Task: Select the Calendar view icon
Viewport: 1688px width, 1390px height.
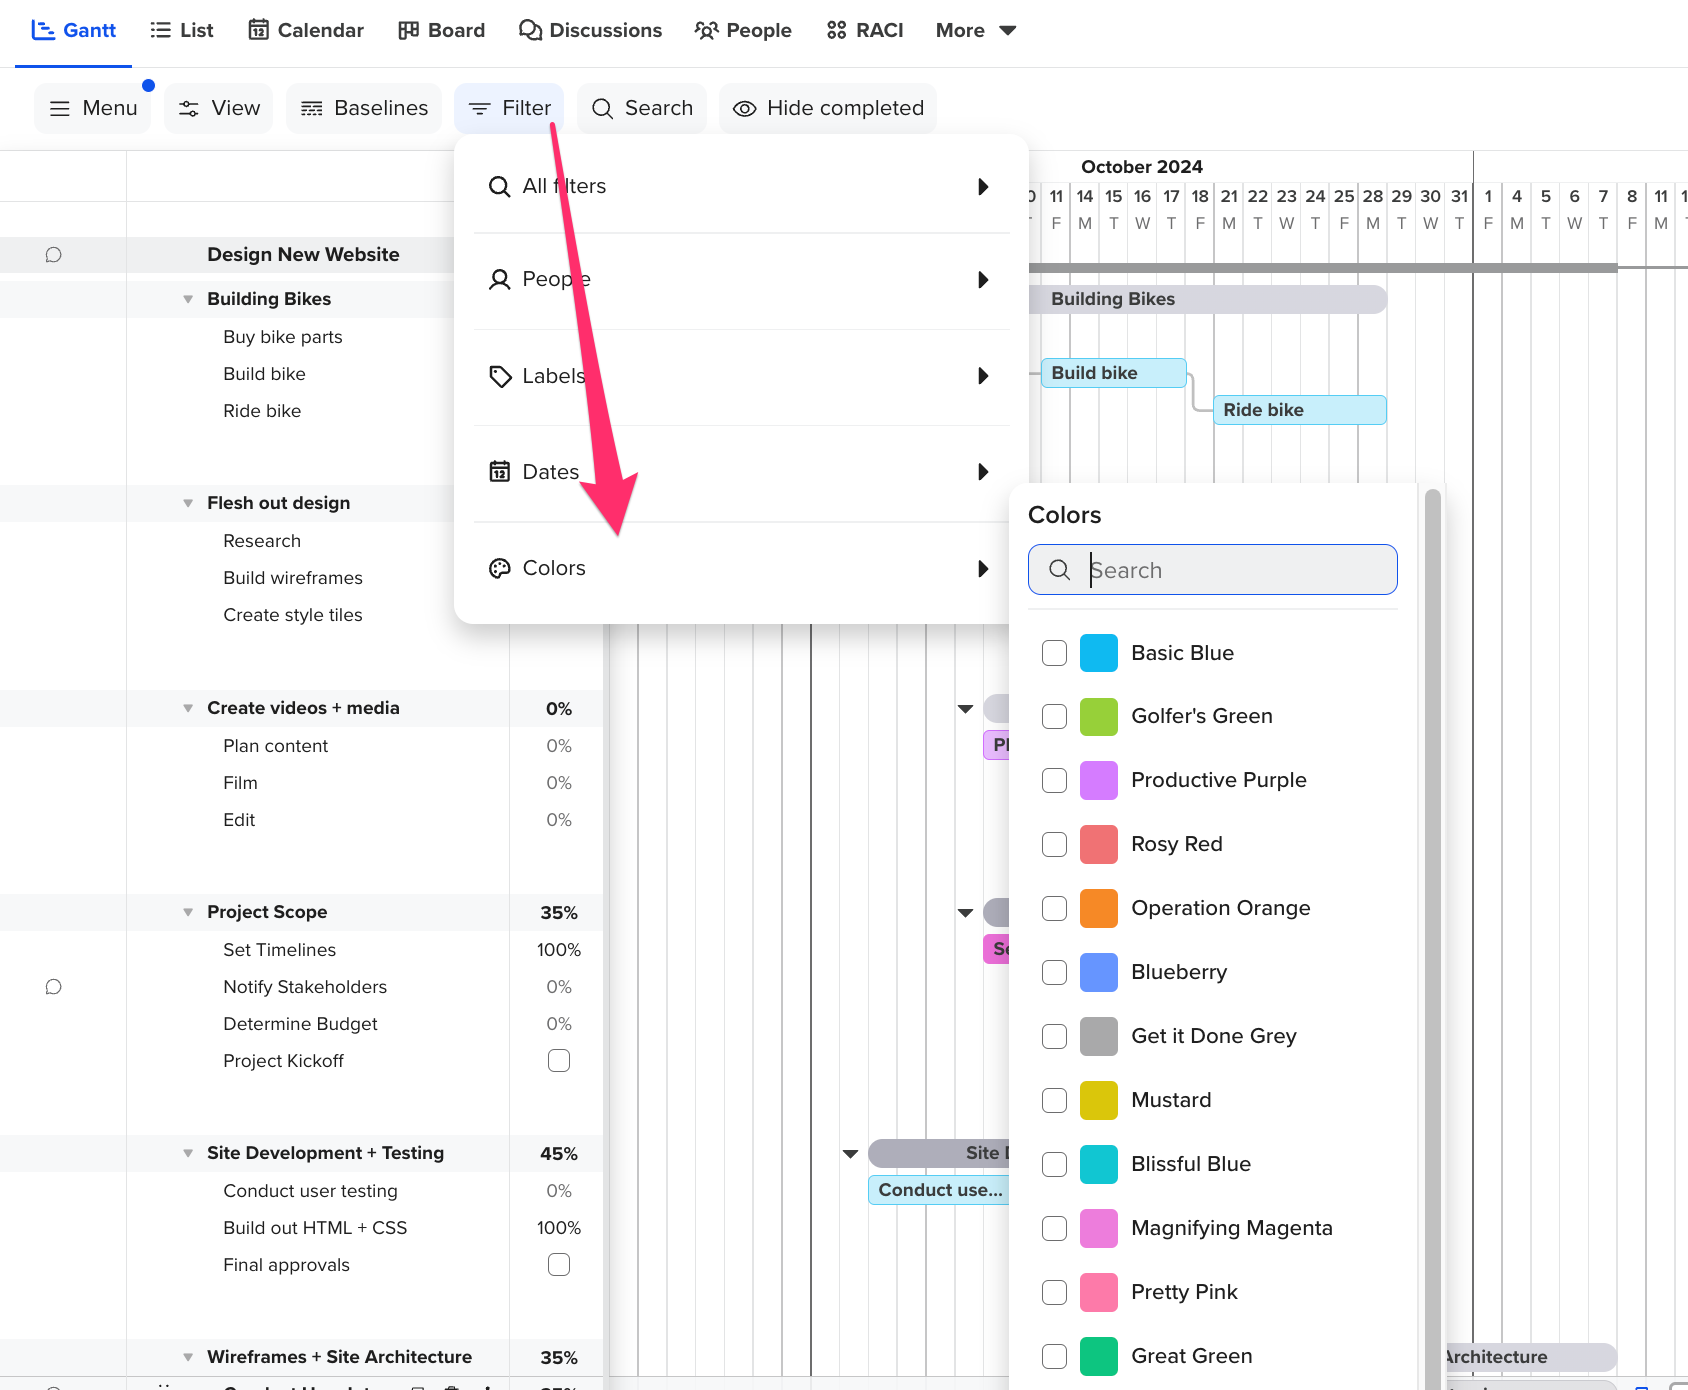Action: tap(260, 29)
